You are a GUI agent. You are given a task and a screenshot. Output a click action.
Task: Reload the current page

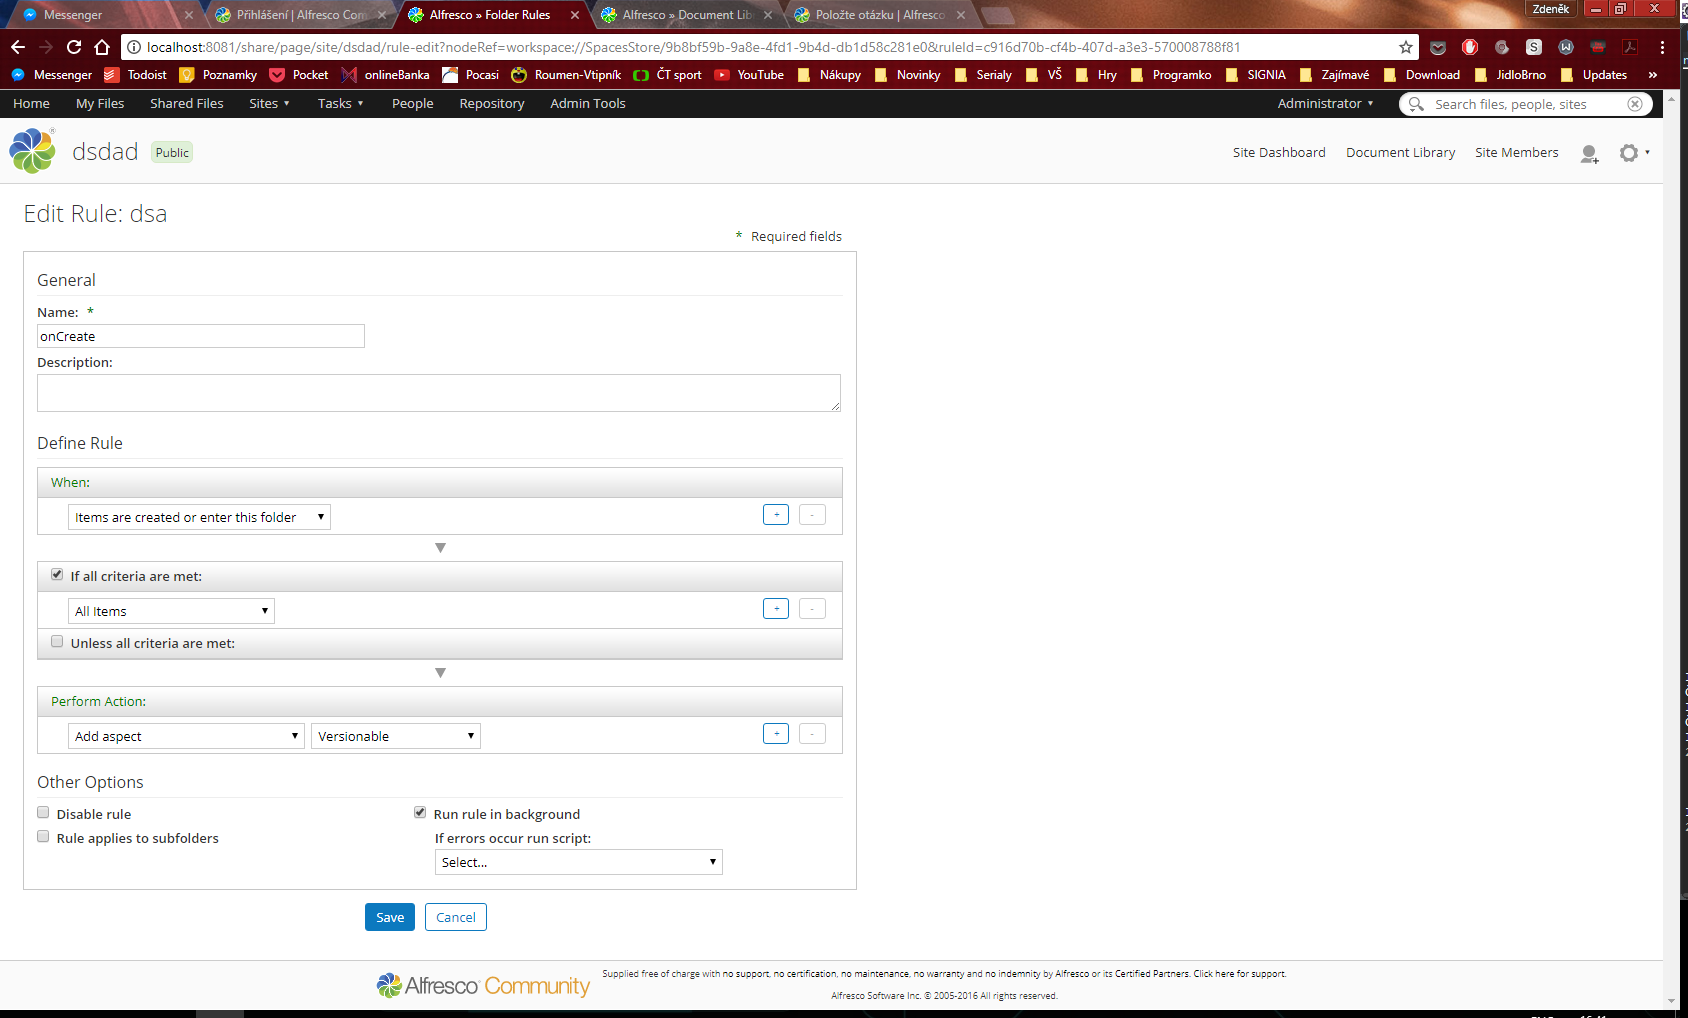pyautogui.click(x=74, y=47)
